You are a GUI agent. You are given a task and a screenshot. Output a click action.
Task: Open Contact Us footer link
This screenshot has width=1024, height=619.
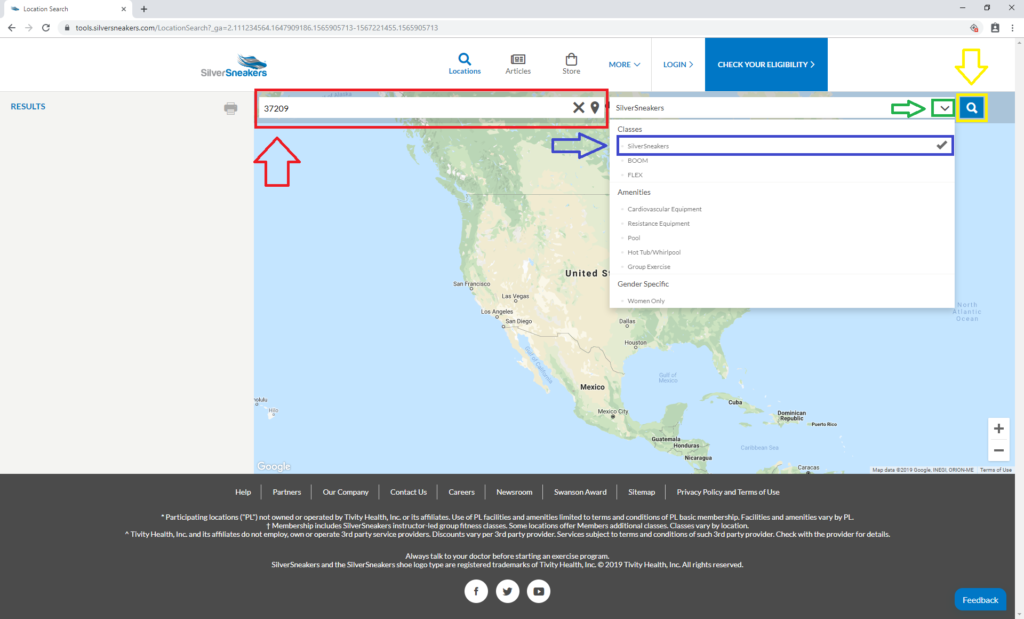click(408, 492)
